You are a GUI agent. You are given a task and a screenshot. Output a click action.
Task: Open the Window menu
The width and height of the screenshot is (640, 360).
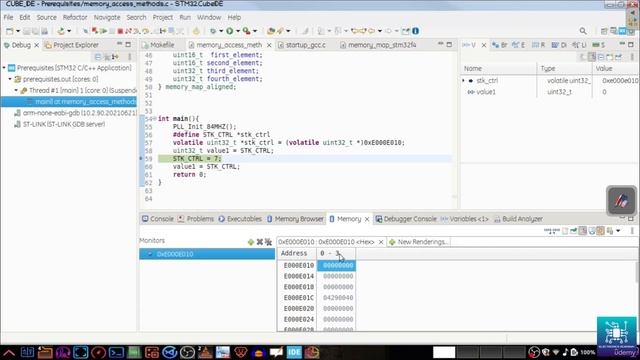209,17
